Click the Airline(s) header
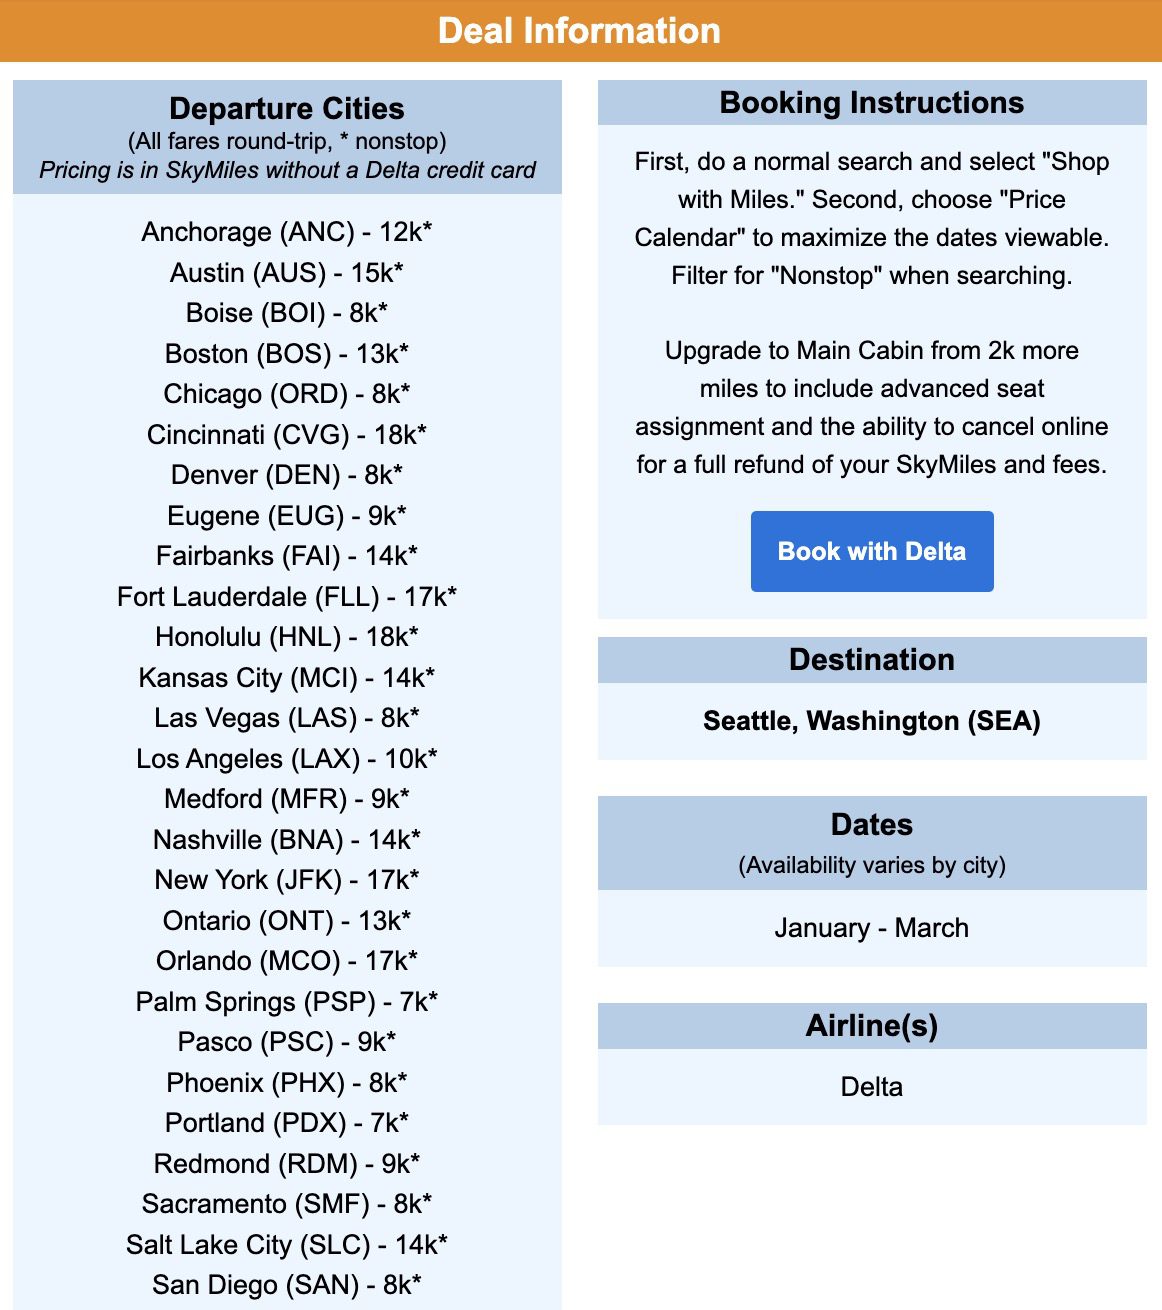 [871, 1025]
